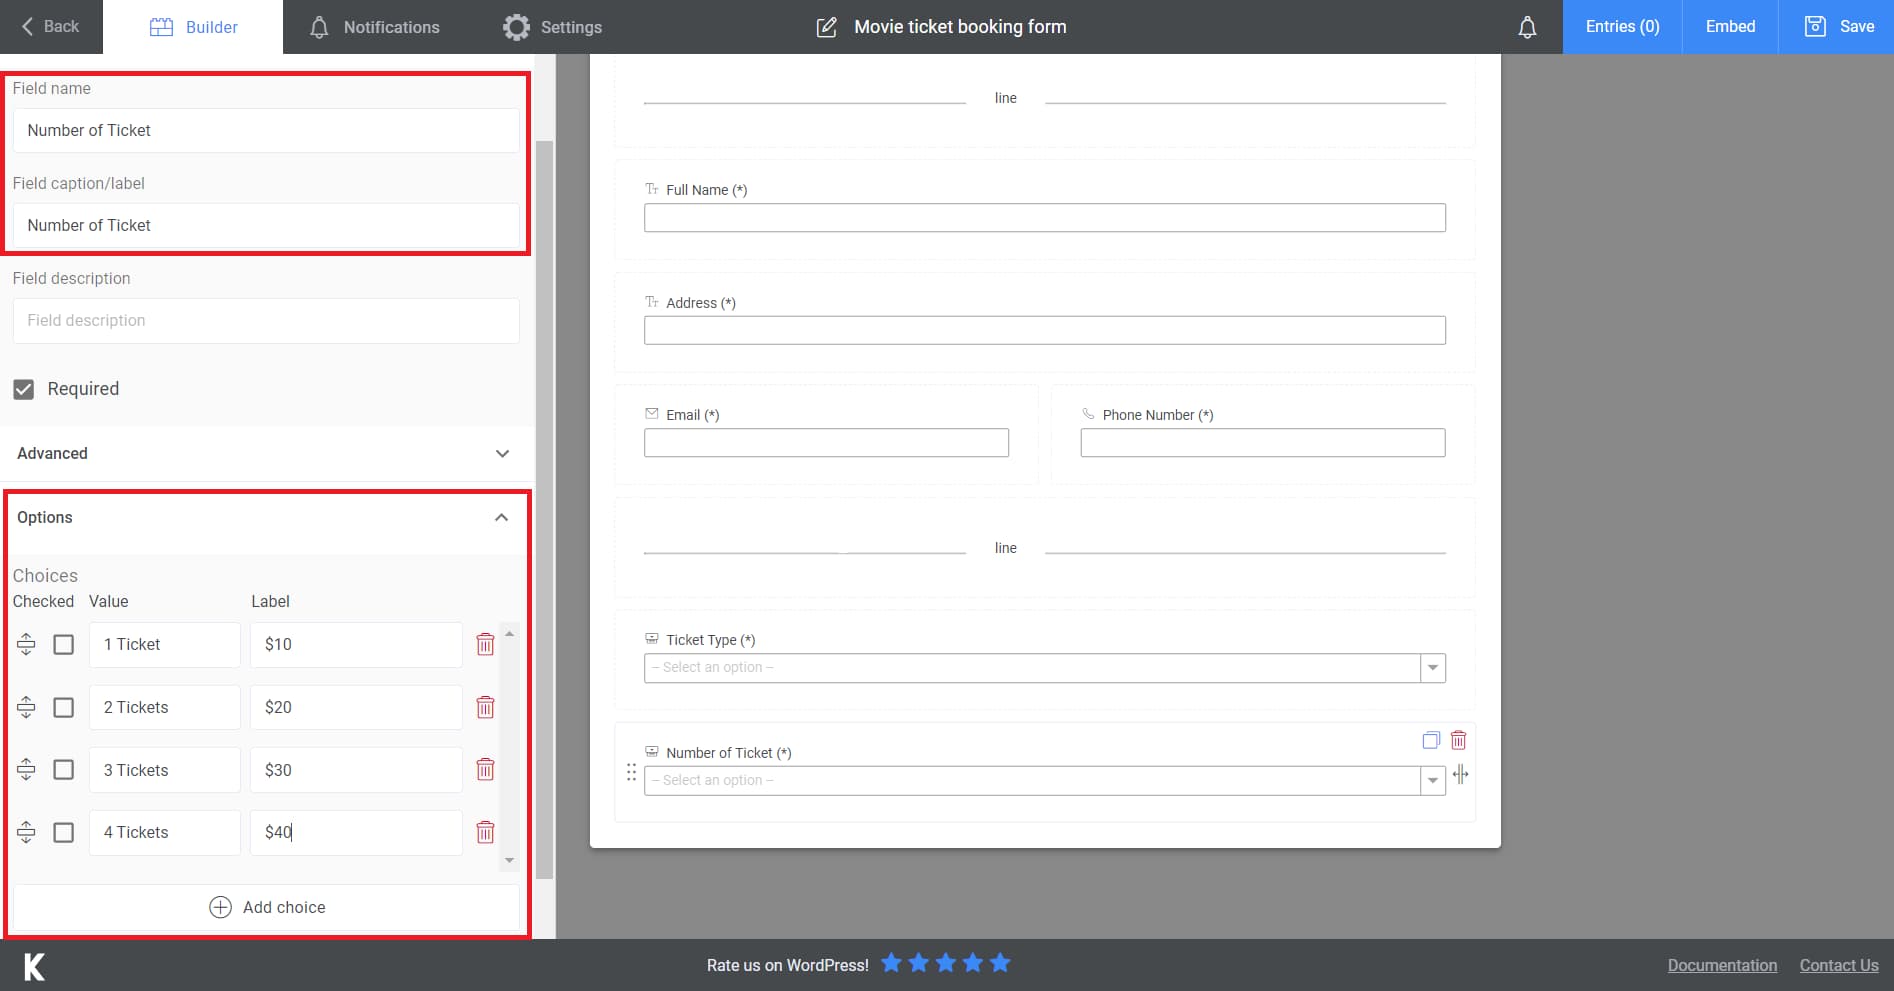Delete the Number of Ticket field
The image size is (1894, 991).
point(1458,740)
